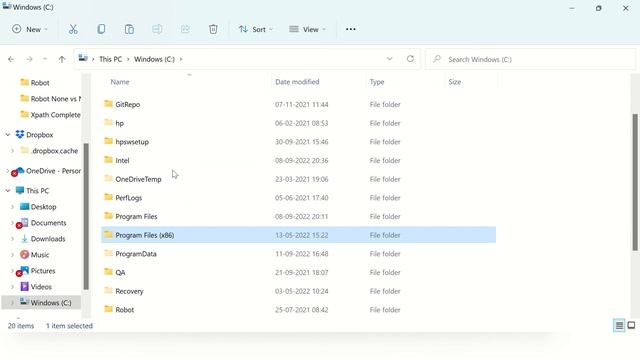
Task: Click the Intel folder icon
Action: coord(108,160)
